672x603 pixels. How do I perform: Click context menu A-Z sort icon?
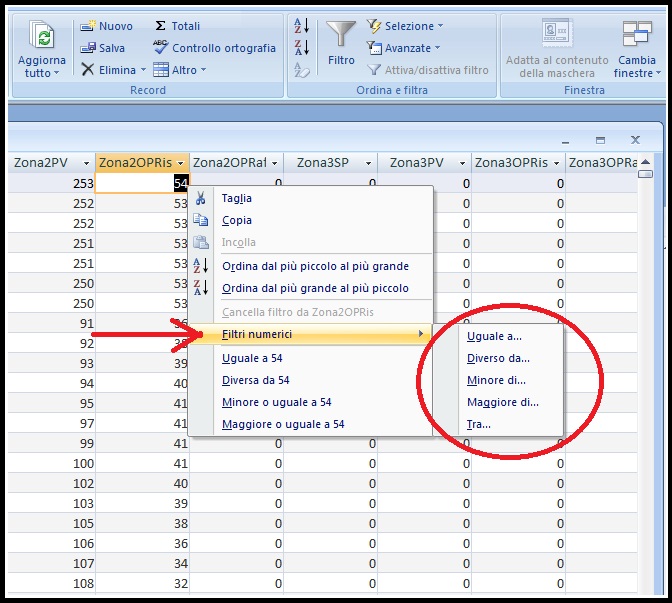coord(200,266)
